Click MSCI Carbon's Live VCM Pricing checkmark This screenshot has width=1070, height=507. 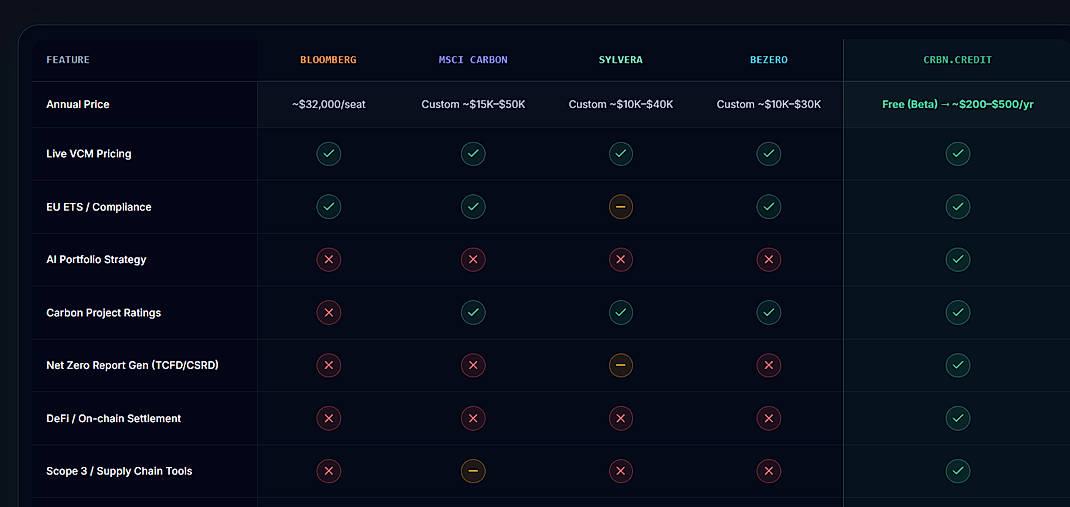pos(473,154)
